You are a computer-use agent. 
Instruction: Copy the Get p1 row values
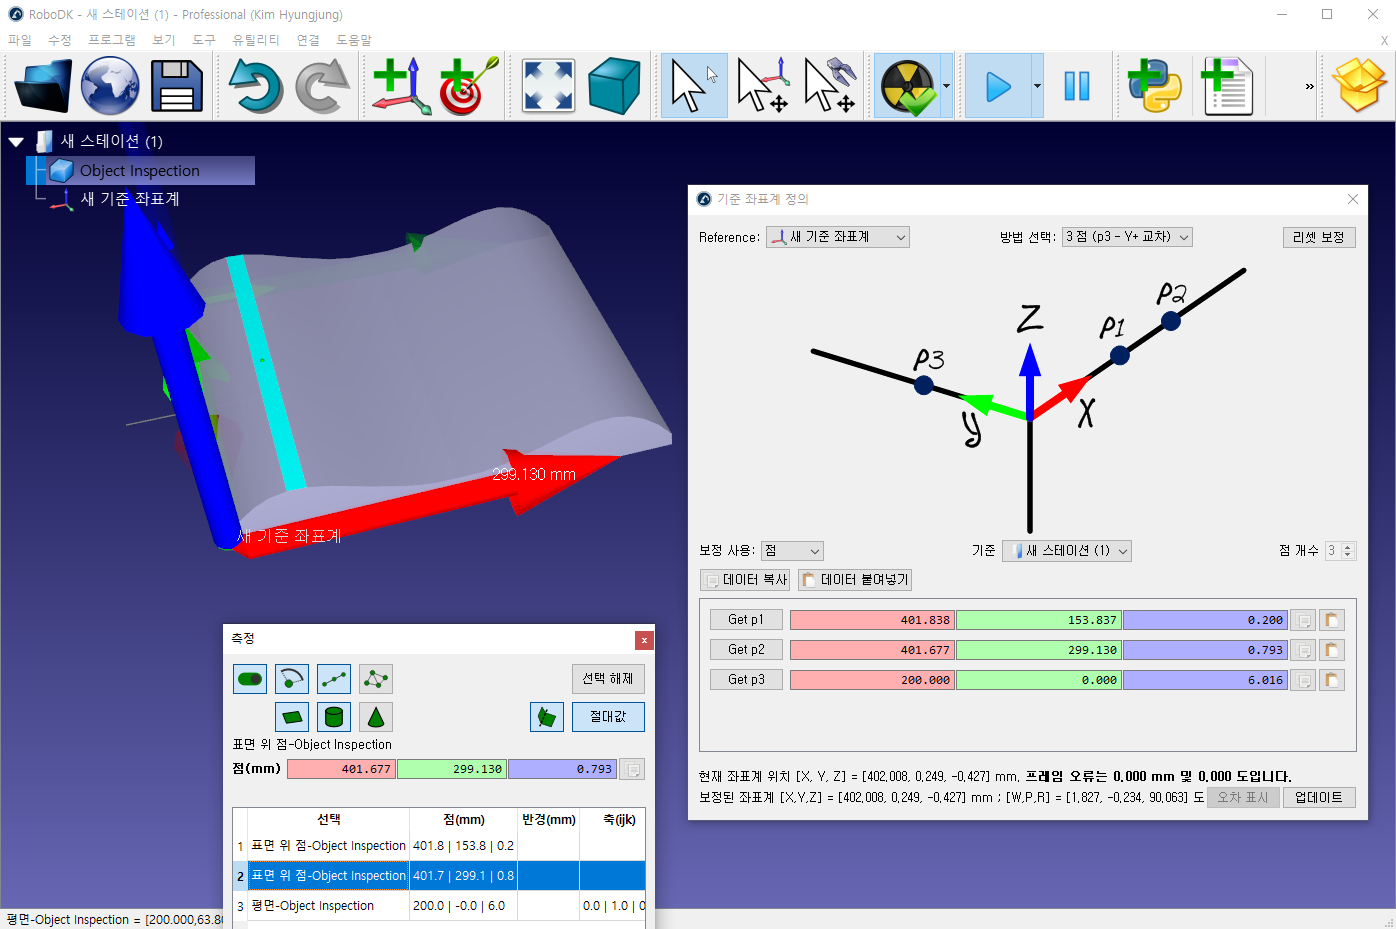(1303, 620)
